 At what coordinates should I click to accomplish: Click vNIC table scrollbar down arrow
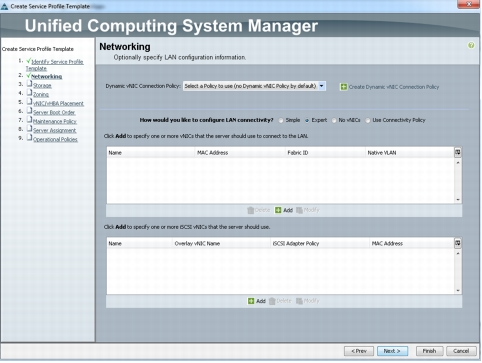click(458, 200)
